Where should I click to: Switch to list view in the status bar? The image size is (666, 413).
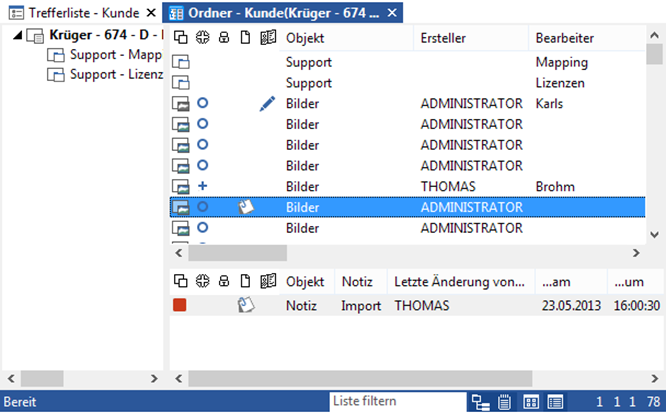[x=555, y=402]
